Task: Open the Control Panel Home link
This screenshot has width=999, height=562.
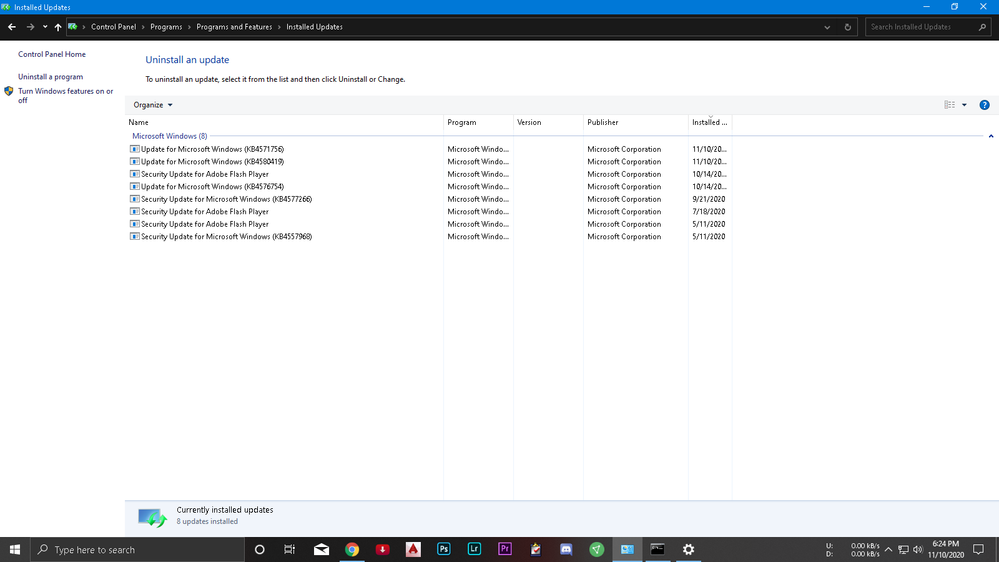Action: click(52, 54)
